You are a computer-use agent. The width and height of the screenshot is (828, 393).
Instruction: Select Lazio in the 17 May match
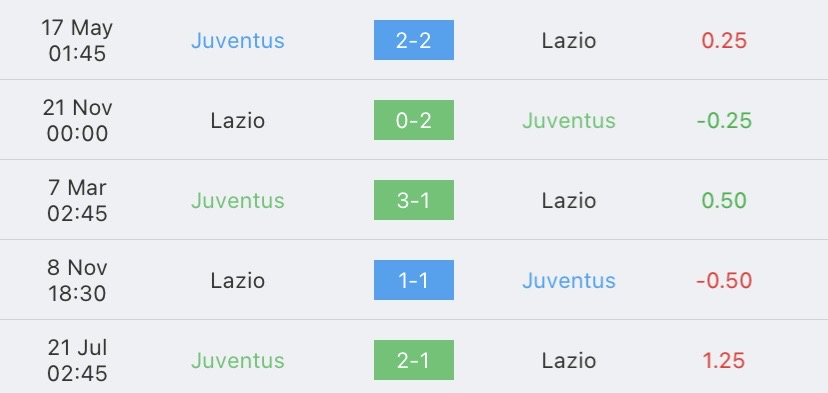tap(569, 41)
